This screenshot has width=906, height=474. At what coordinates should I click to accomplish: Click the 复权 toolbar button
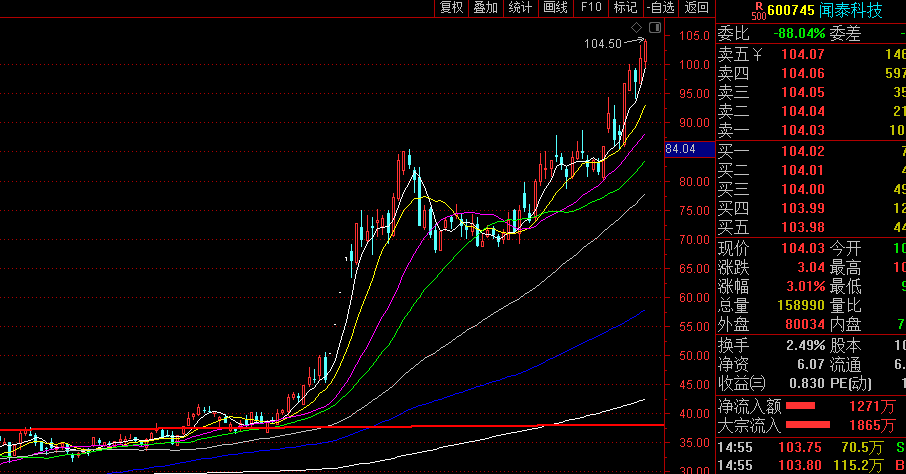pos(451,8)
